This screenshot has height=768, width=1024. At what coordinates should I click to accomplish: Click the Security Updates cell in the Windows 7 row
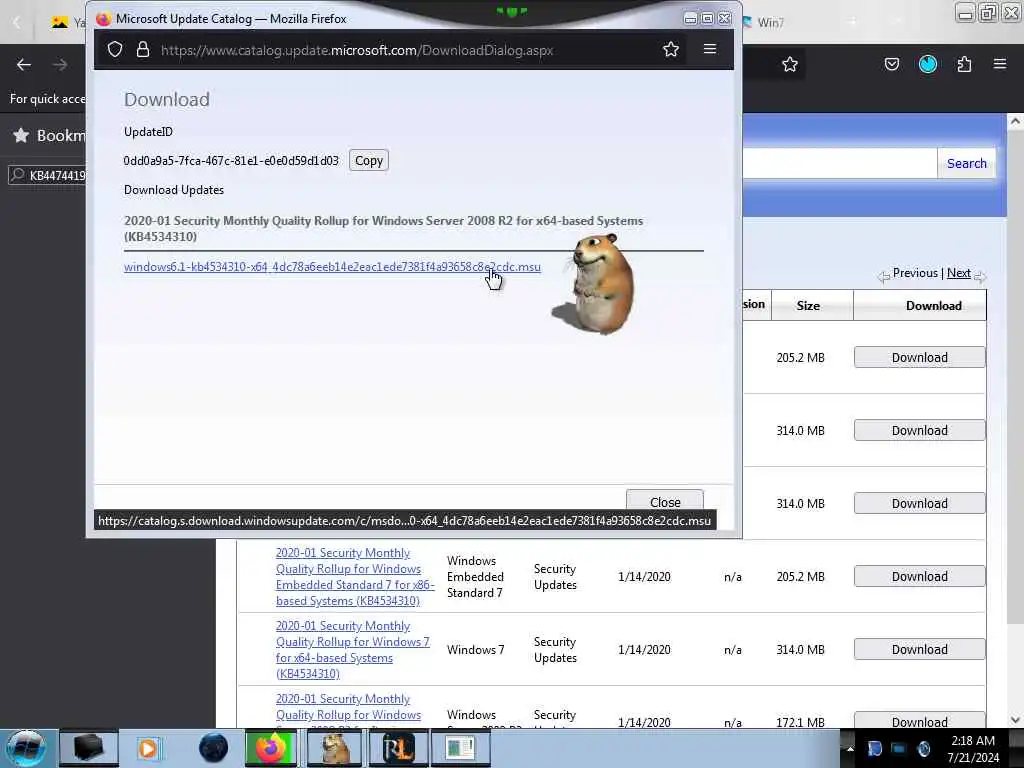555,650
